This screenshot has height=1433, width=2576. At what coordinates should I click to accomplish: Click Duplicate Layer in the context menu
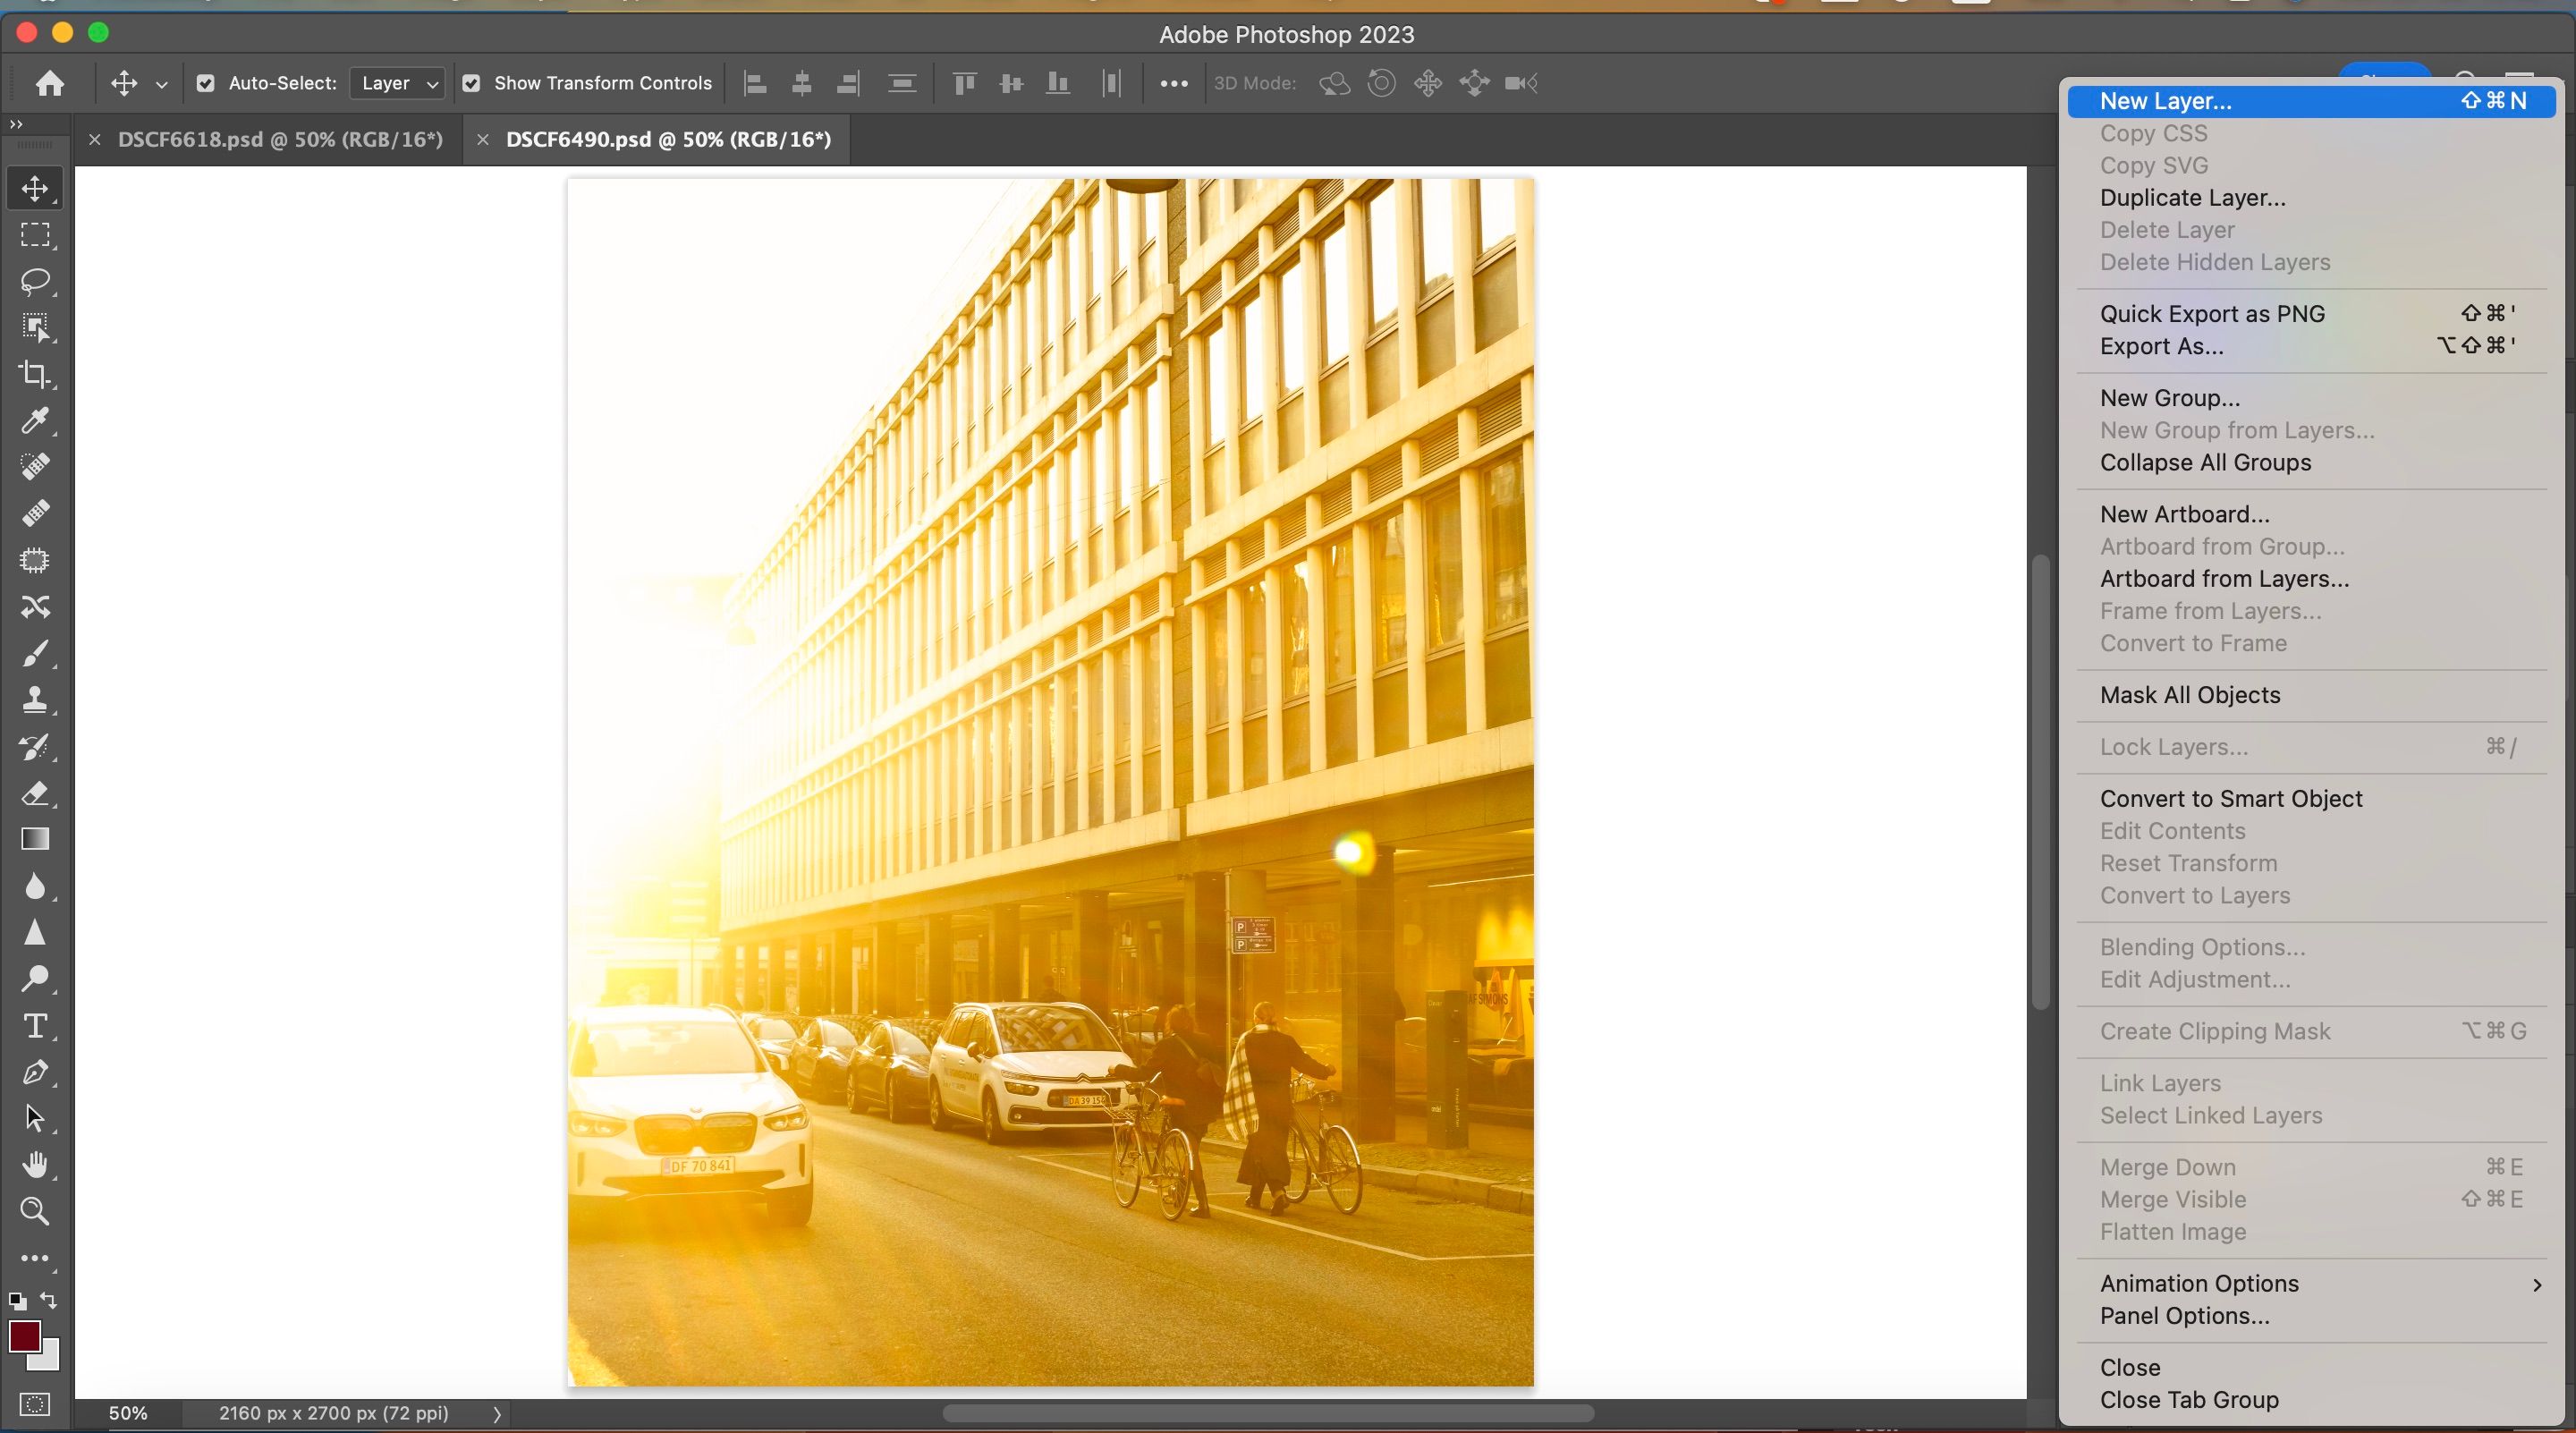tap(2192, 198)
